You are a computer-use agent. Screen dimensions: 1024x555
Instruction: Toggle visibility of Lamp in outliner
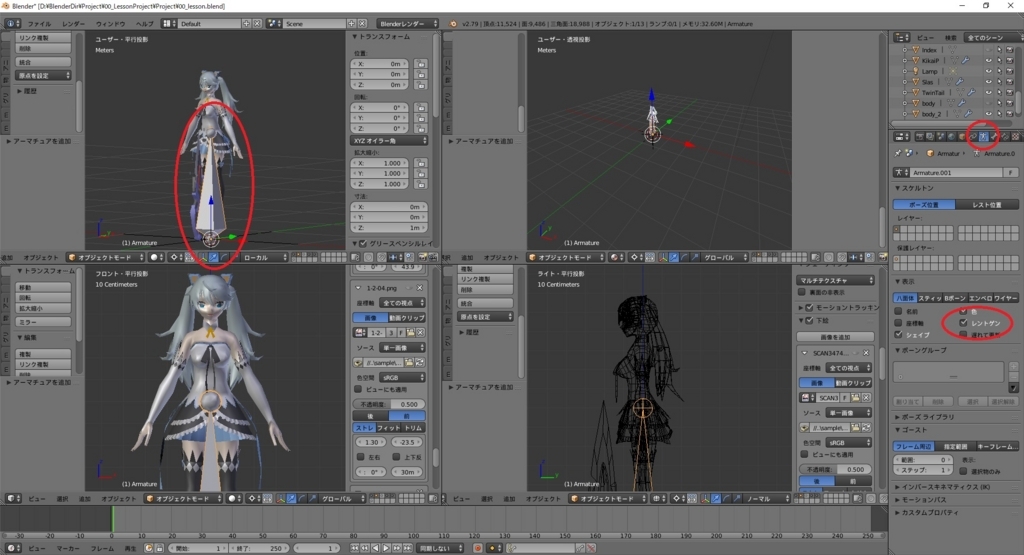tap(988, 71)
